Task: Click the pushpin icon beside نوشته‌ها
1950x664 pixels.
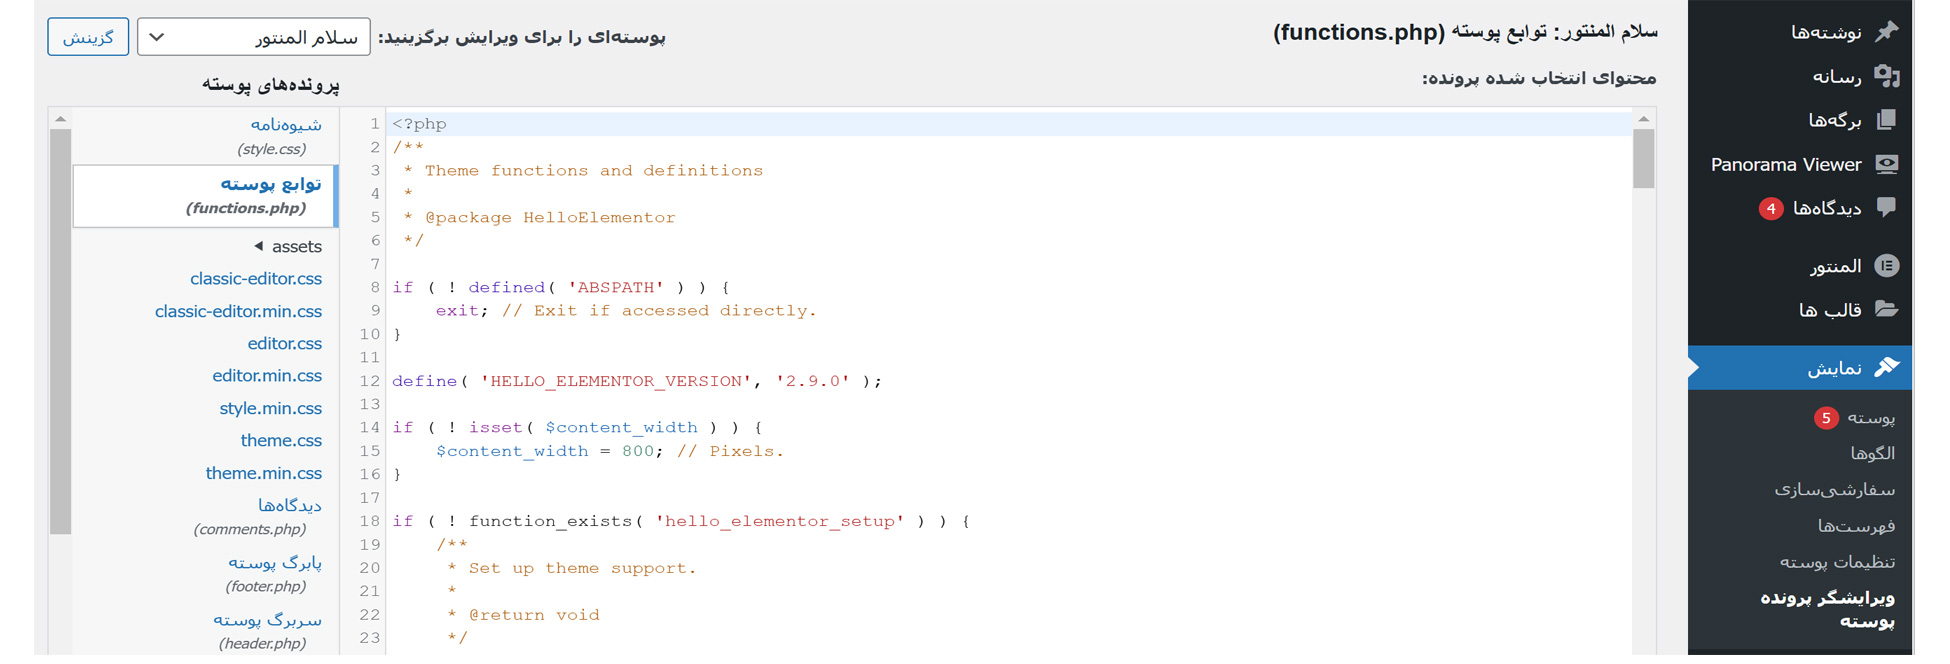Action: click(x=1886, y=32)
